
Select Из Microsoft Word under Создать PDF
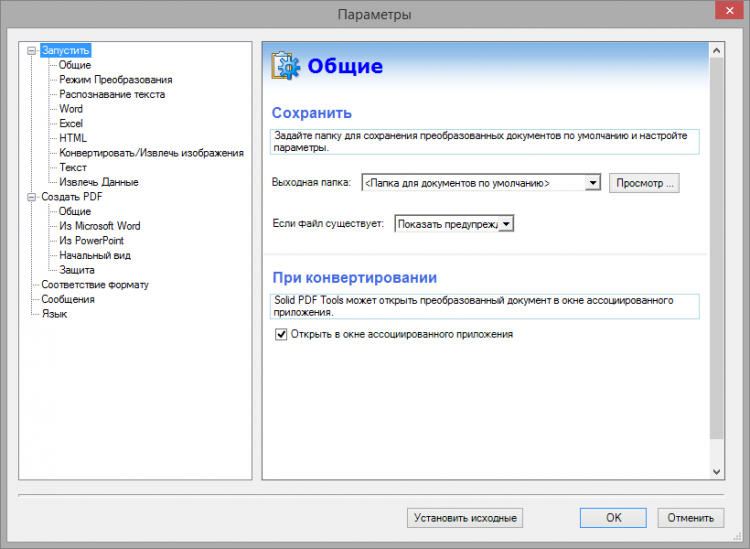pos(100,226)
